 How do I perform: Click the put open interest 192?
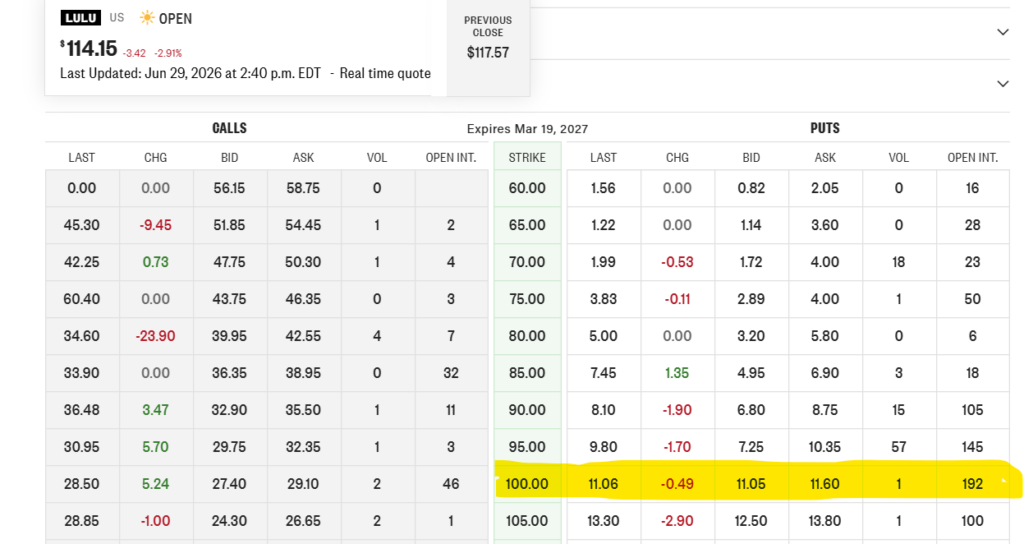point(972,484)
